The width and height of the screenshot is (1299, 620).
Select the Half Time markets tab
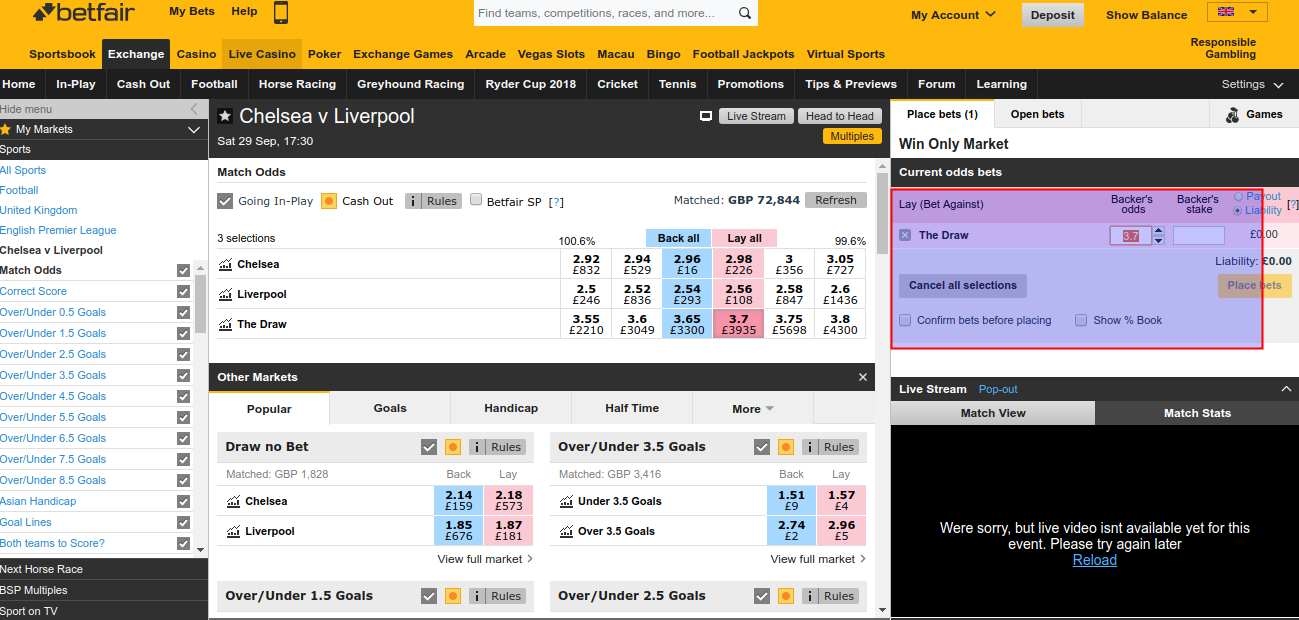pyautogui.click(x=632, y=408)
